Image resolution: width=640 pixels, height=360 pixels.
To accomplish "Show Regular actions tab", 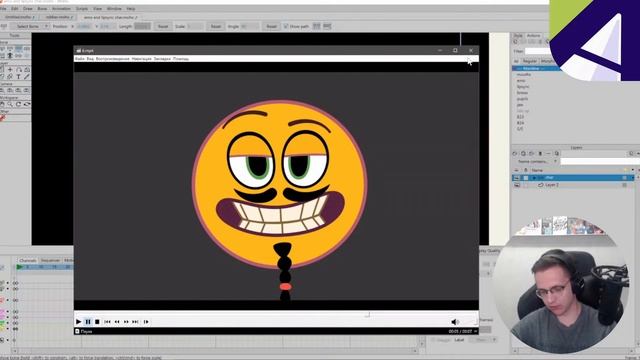I will point(530,61).
